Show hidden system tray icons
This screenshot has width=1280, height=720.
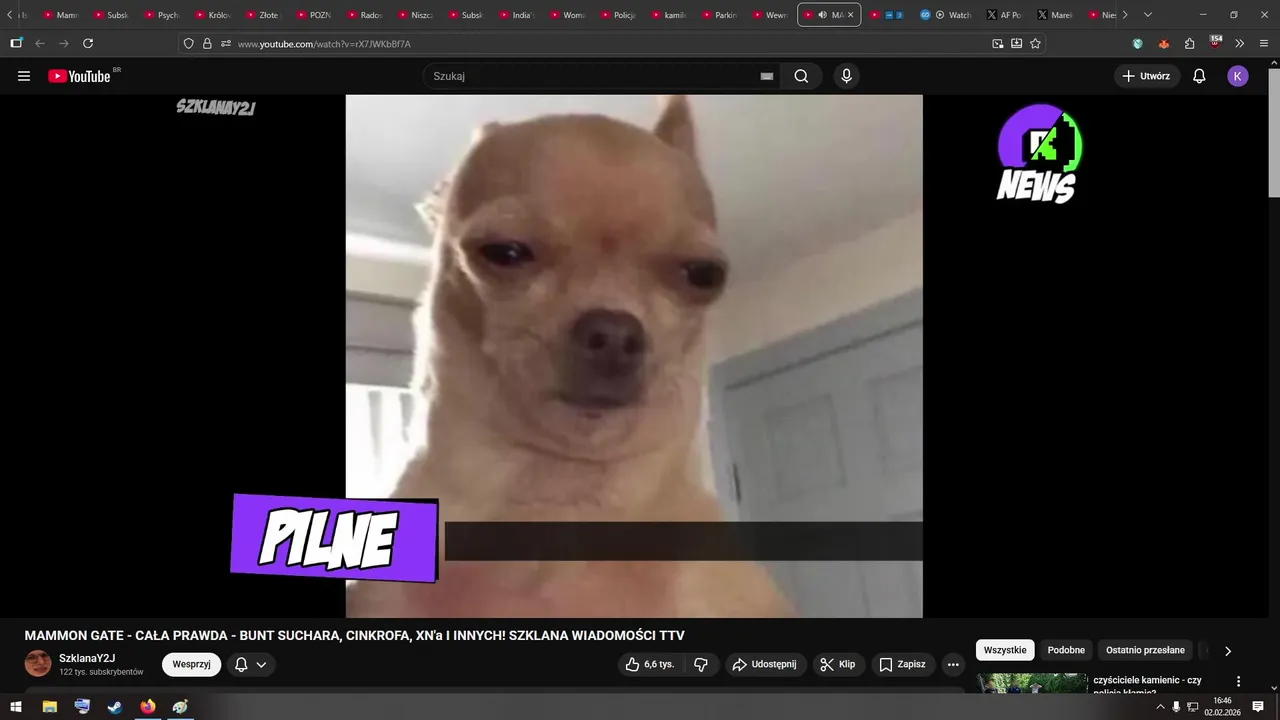click(1160, 707)
